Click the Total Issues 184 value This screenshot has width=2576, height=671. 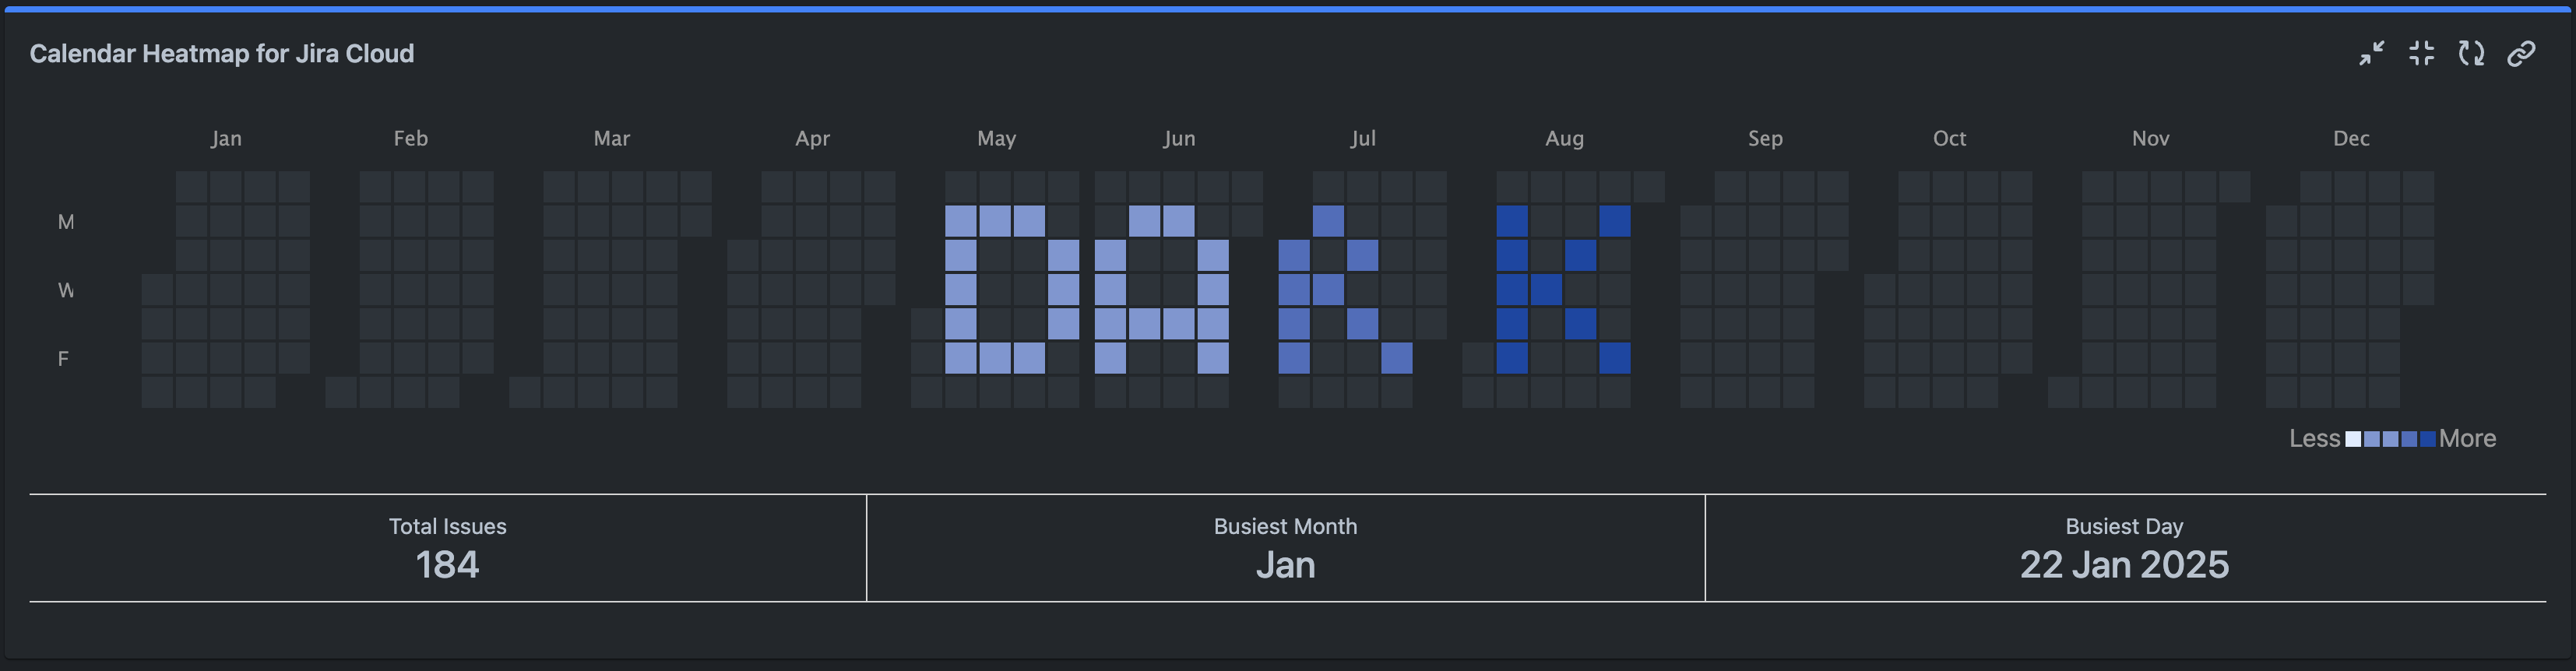point(447,565)
